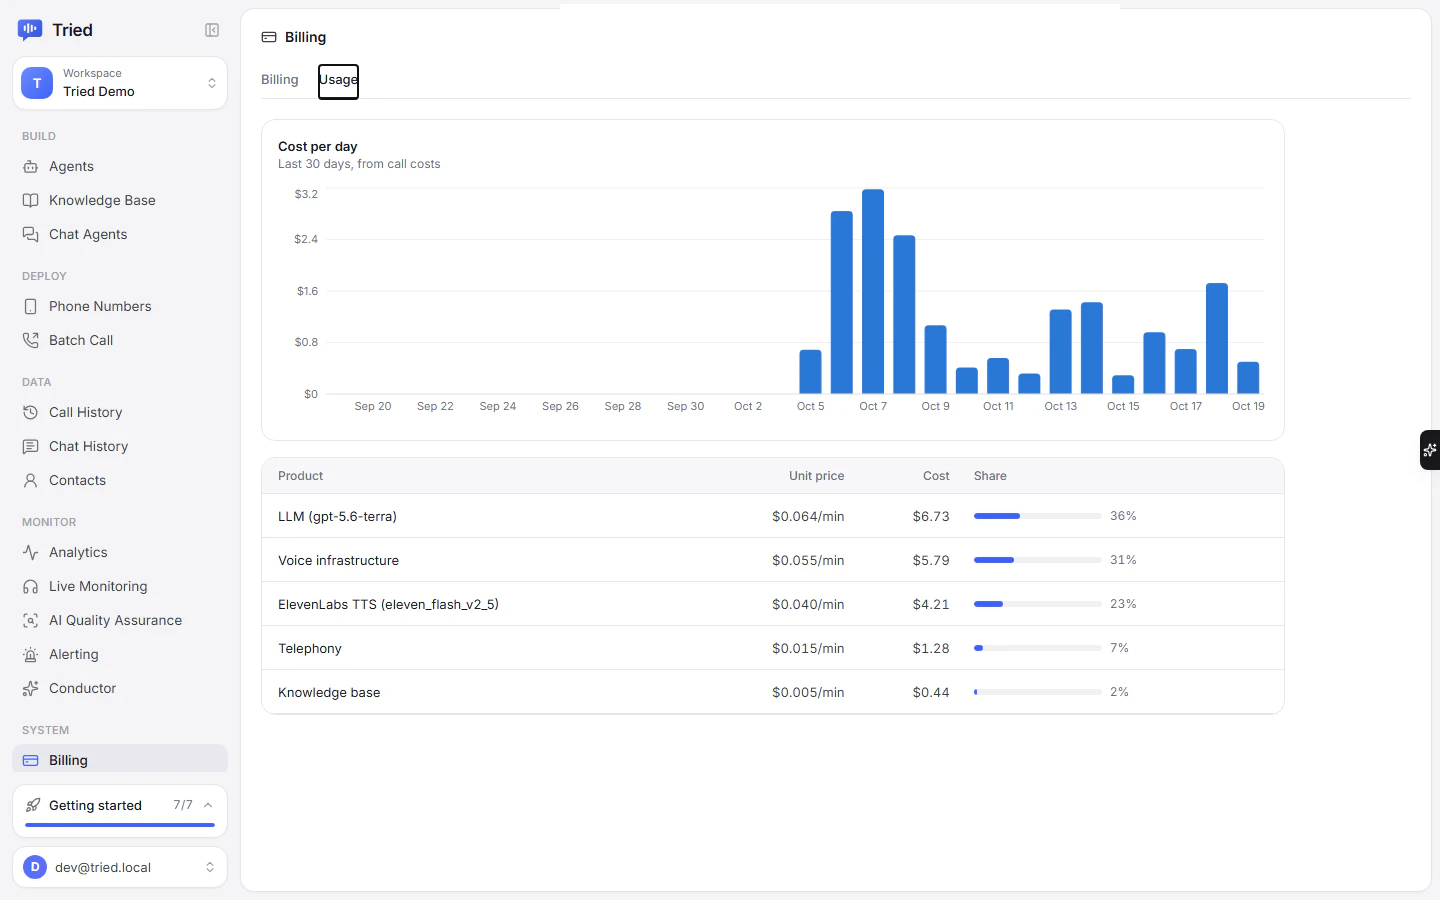Click the Contacts person icon
This screenshot has height=900, width=1440.
pyautogui.click(x=31, y=480)
